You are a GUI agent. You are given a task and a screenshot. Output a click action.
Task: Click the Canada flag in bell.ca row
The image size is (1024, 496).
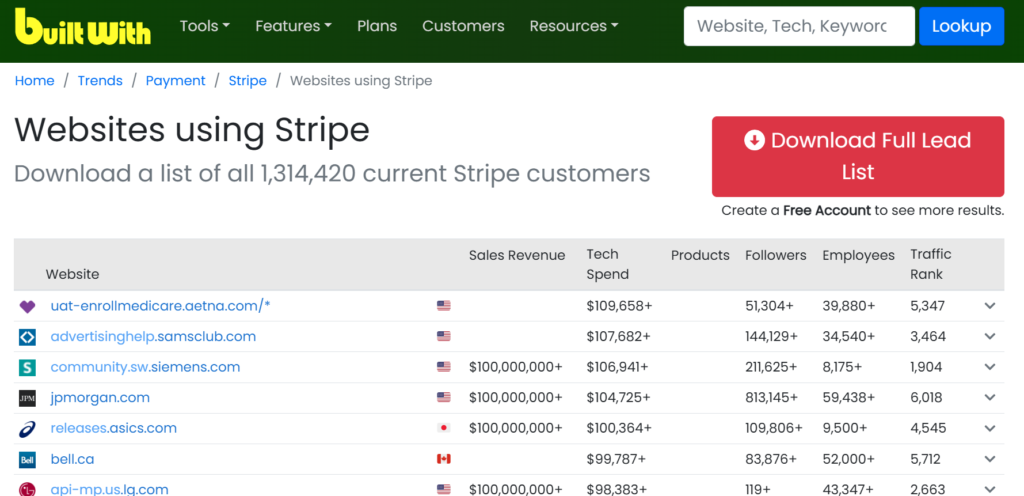tap(444, 459)
